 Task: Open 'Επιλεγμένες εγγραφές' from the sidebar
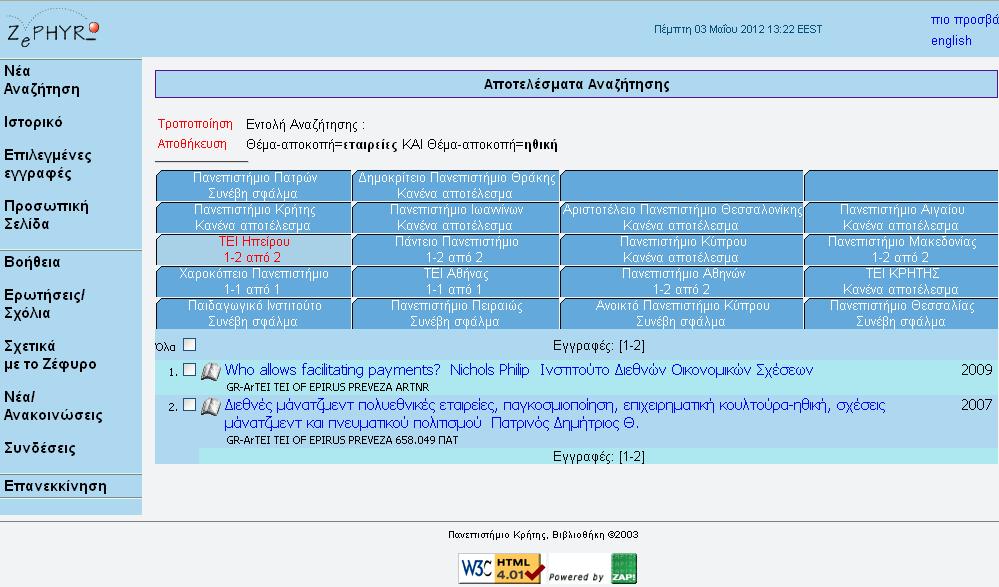(x=48, y=164)
